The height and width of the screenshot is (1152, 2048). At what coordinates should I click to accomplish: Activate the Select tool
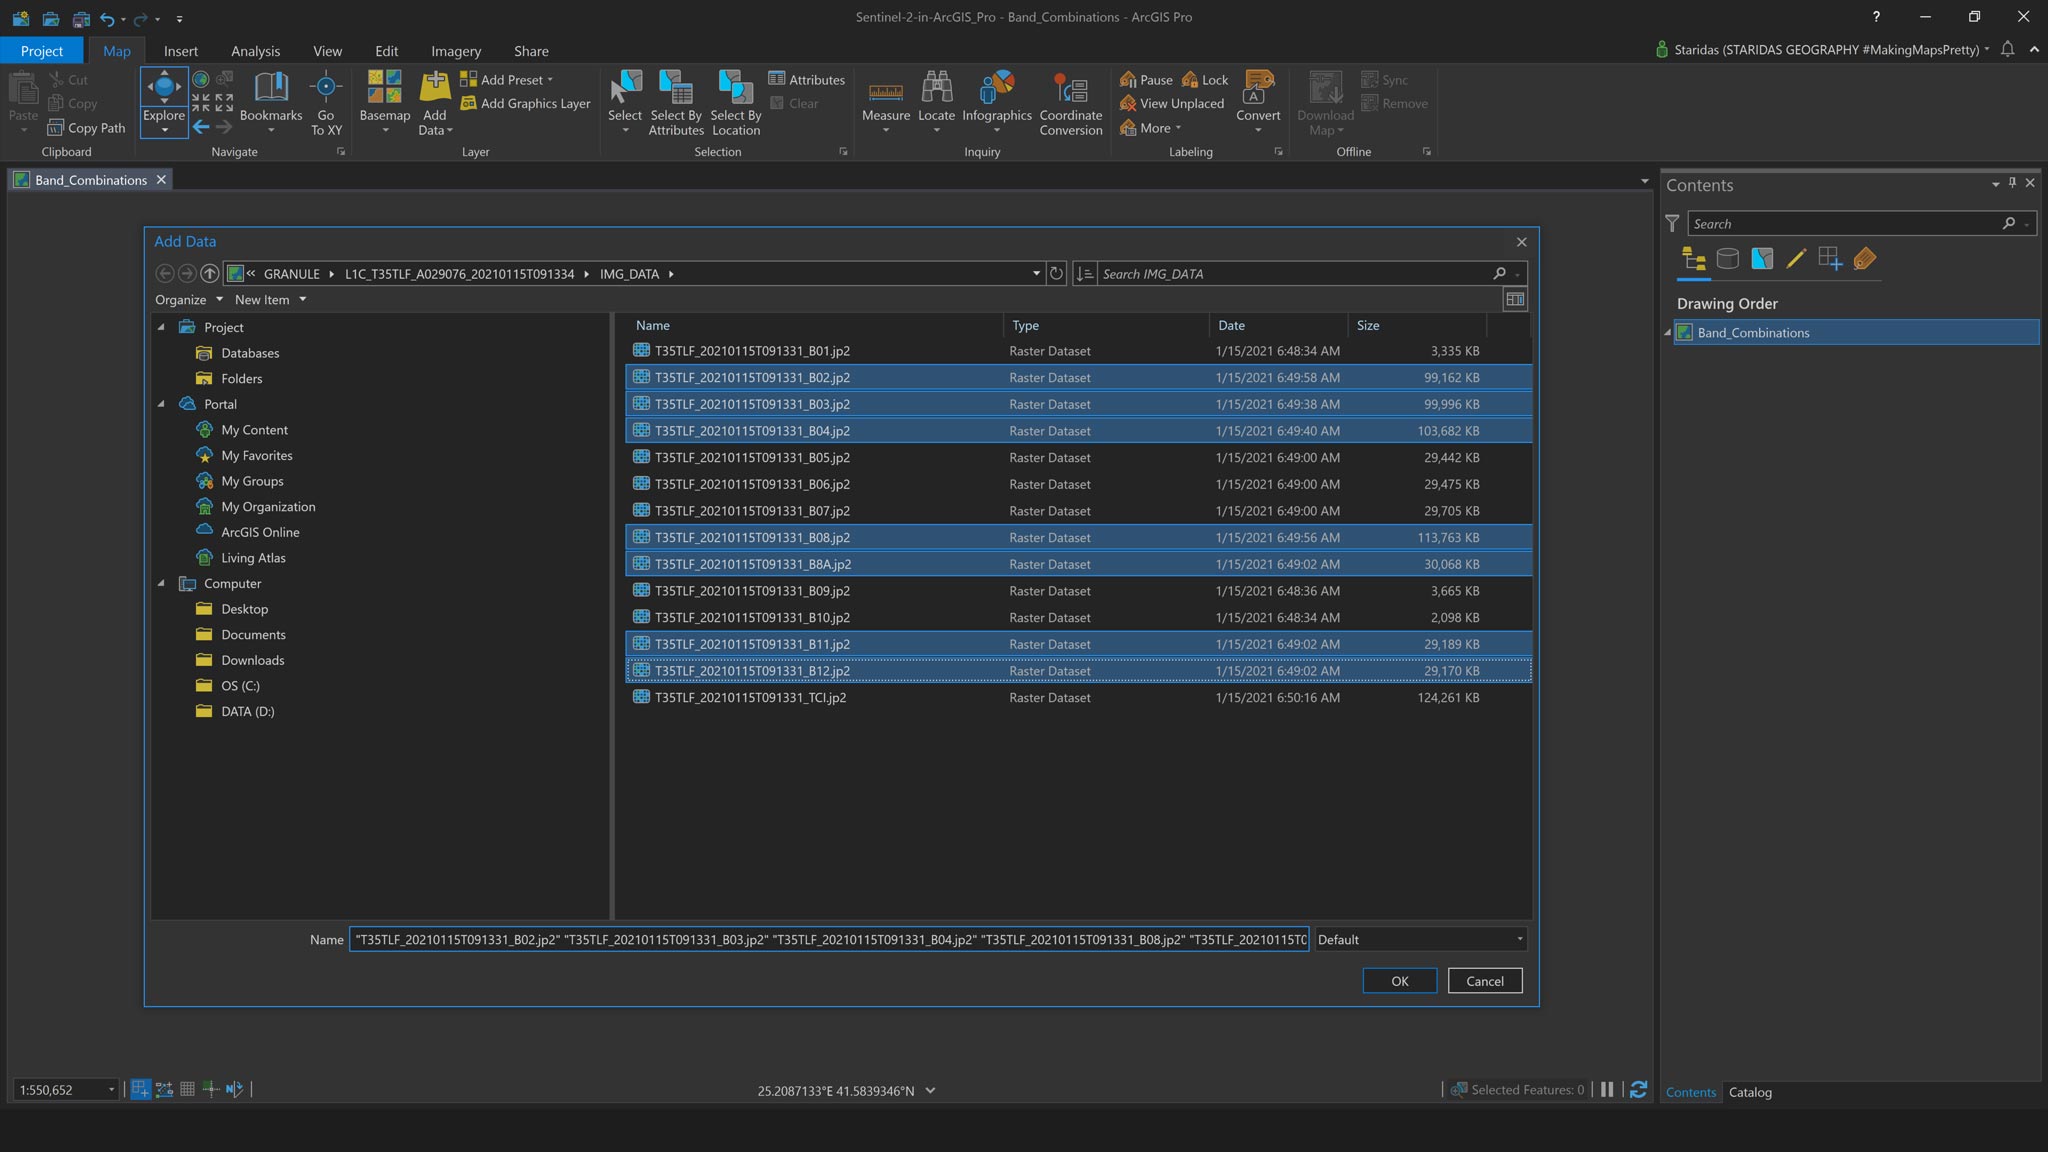625,102
